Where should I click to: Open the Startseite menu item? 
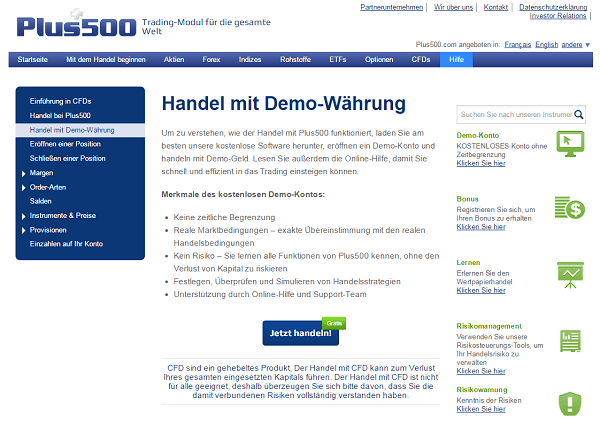(33, 60)
